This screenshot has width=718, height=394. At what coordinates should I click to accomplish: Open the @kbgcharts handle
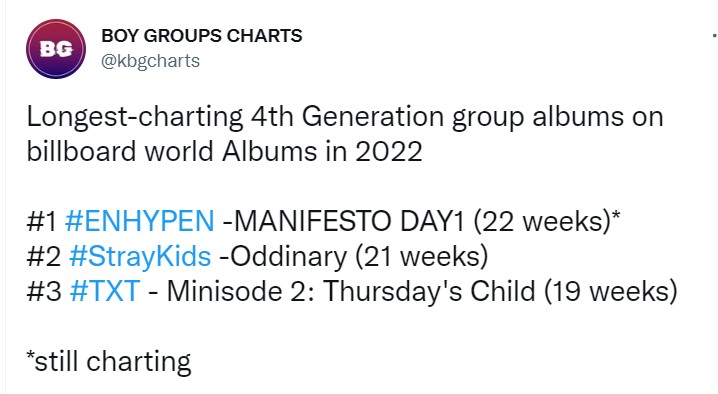150,61
